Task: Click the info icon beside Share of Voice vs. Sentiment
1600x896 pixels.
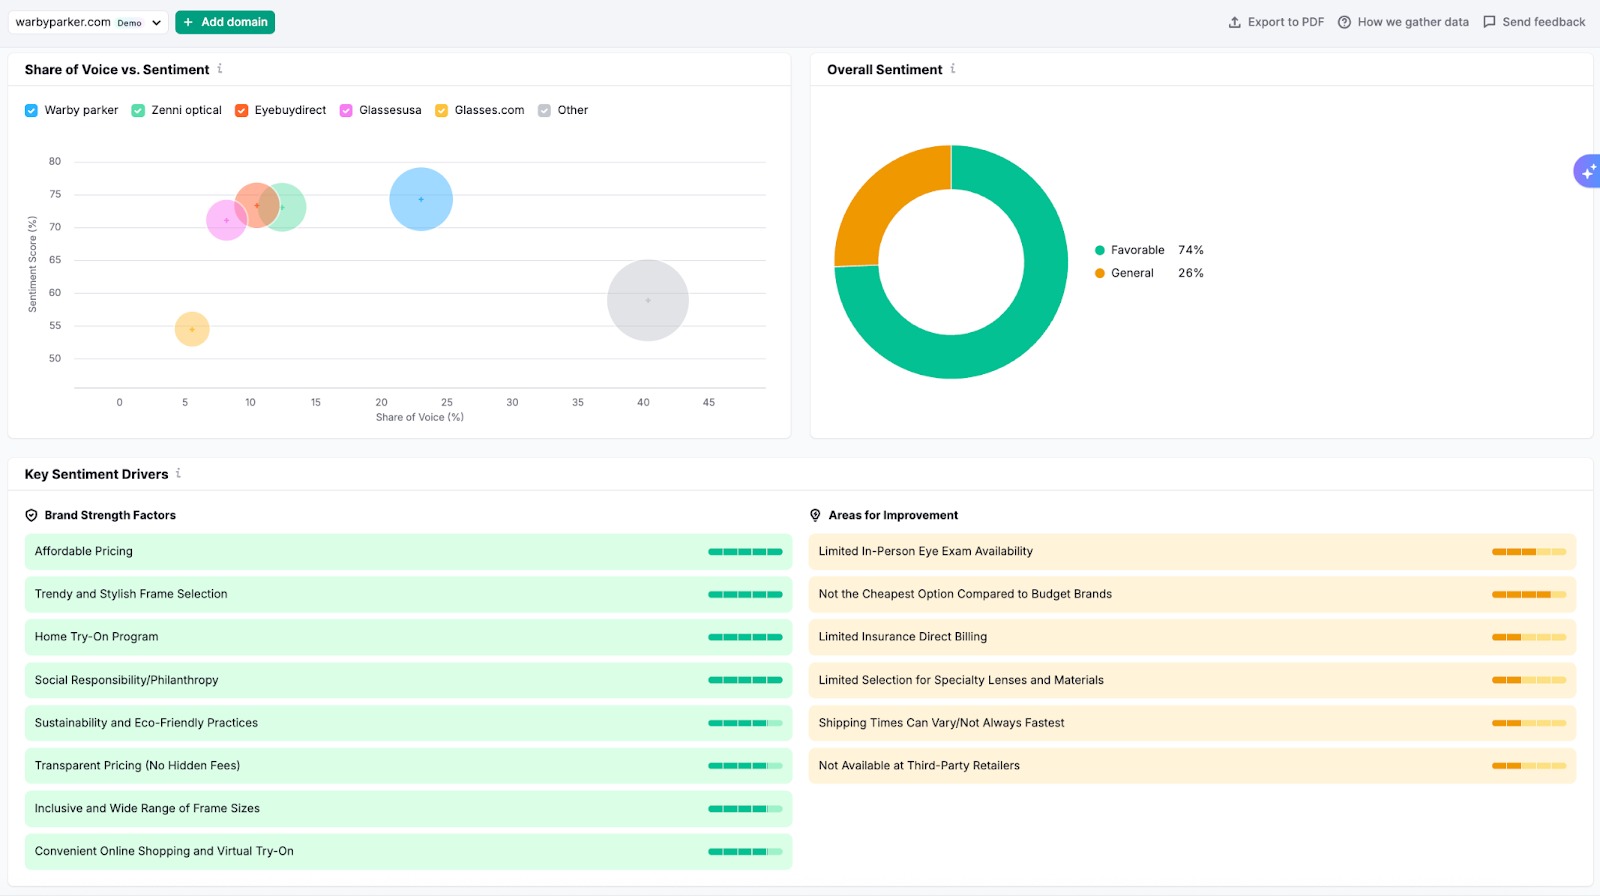Action: click(x=220, y=69)
